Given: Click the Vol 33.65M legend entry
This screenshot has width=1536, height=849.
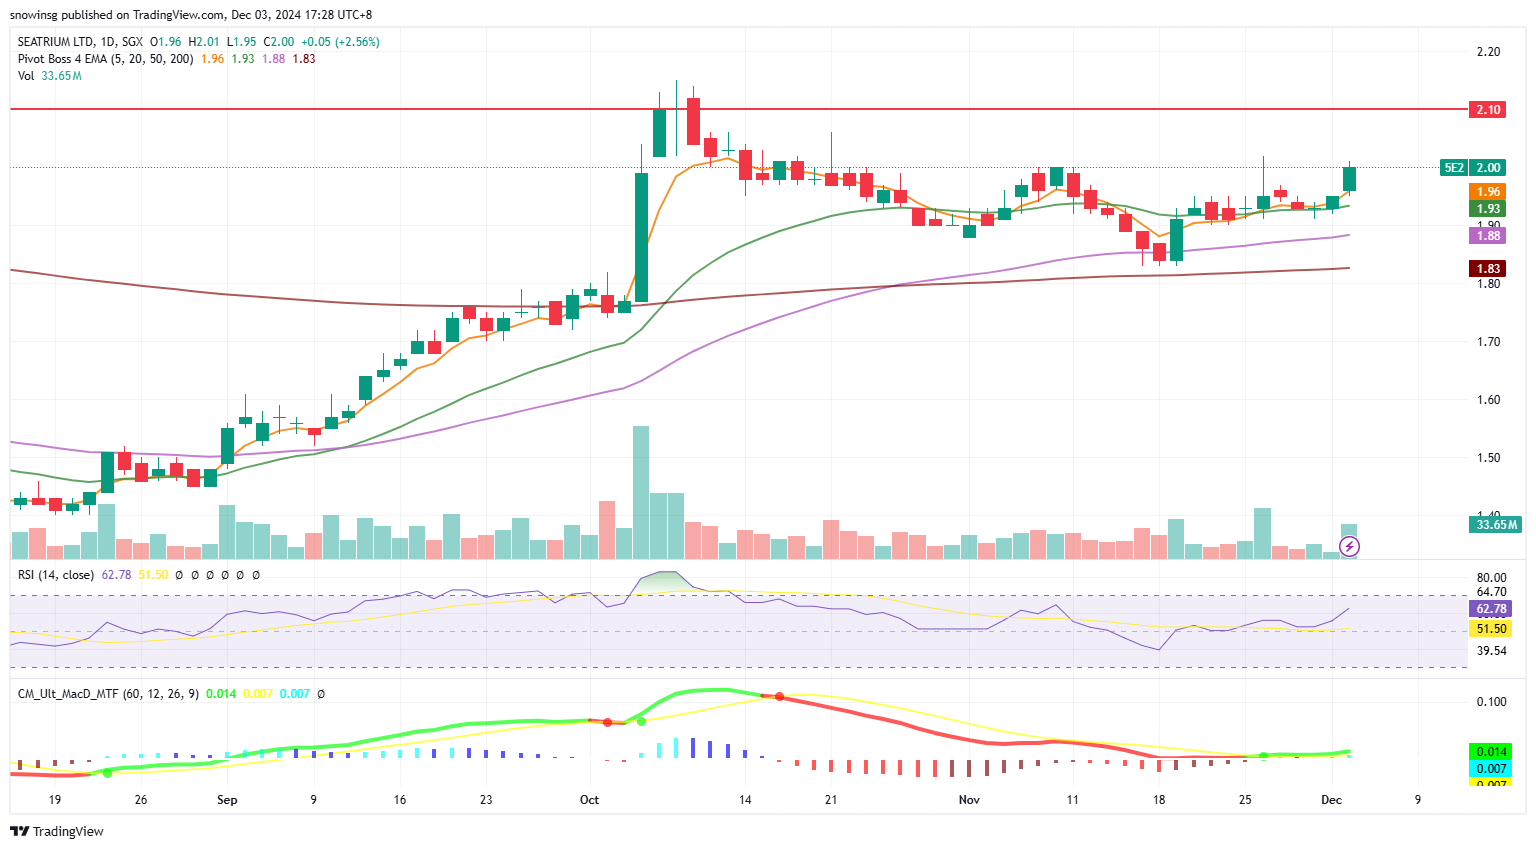Looking at the screenshot, I should coord(49,76).
